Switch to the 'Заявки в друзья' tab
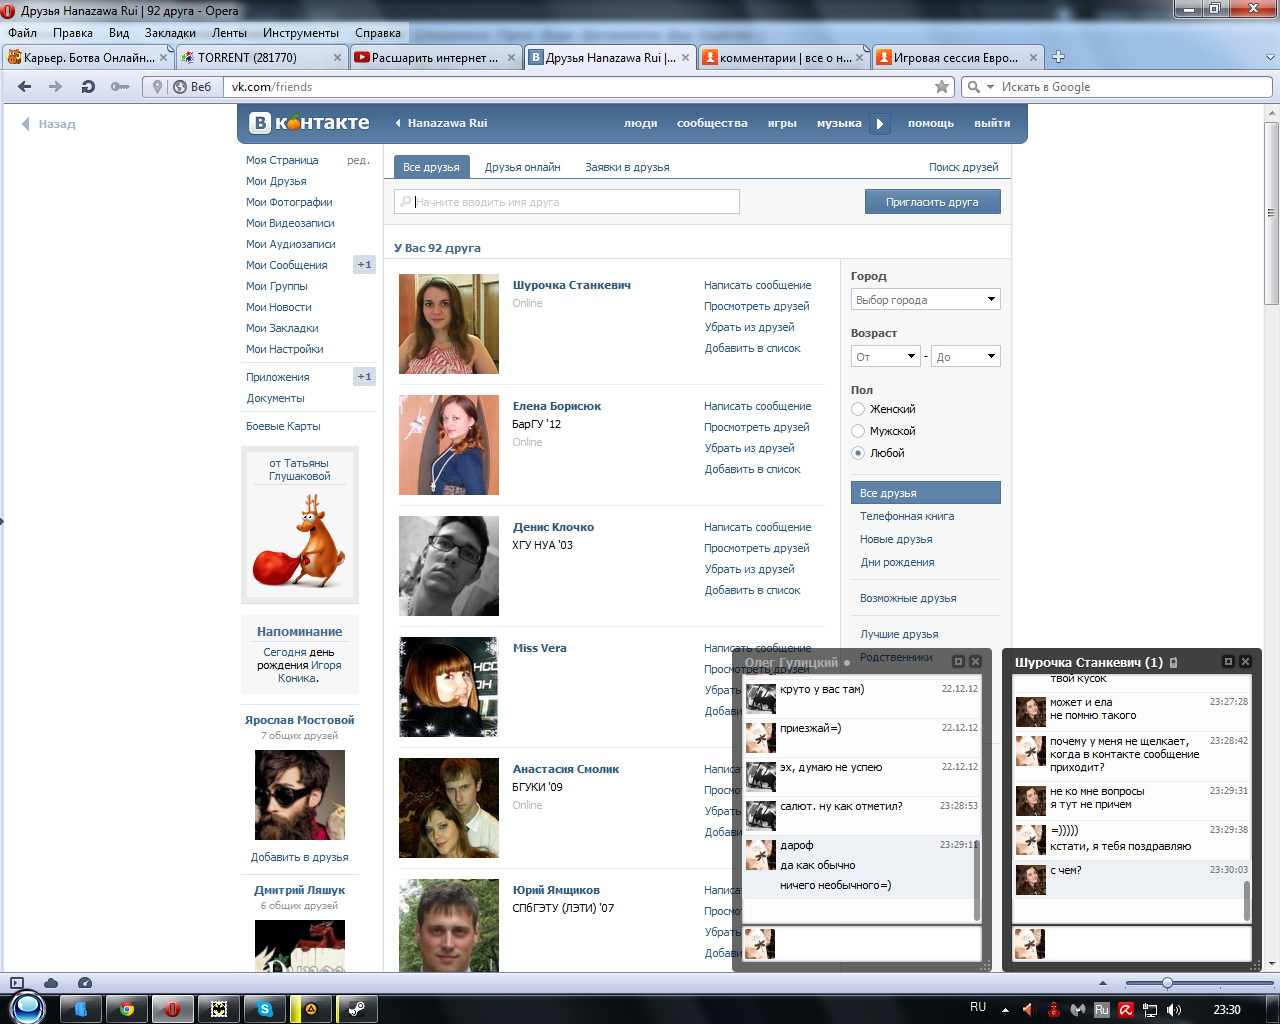 pyautogui.click(x=627, y=167)
